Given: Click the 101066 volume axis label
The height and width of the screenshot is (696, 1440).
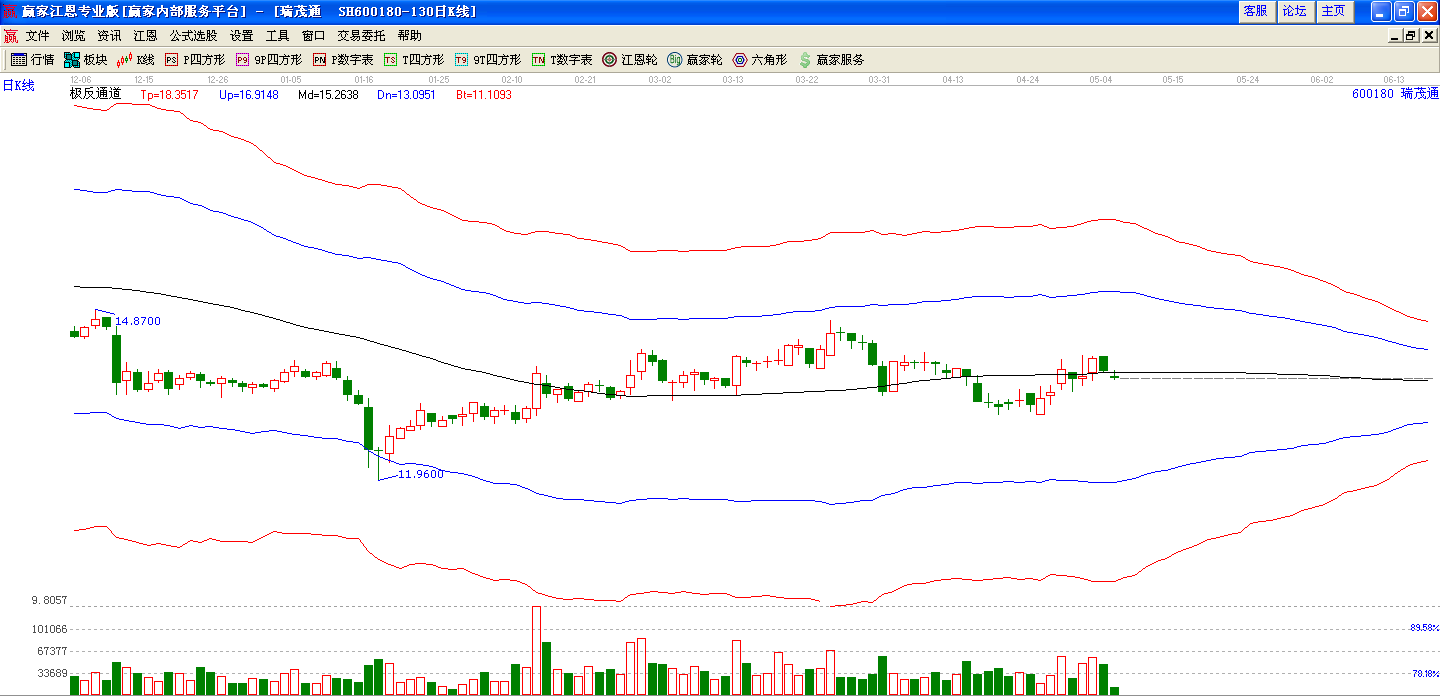Looking at the screenshot, I should tap(49, 629).
